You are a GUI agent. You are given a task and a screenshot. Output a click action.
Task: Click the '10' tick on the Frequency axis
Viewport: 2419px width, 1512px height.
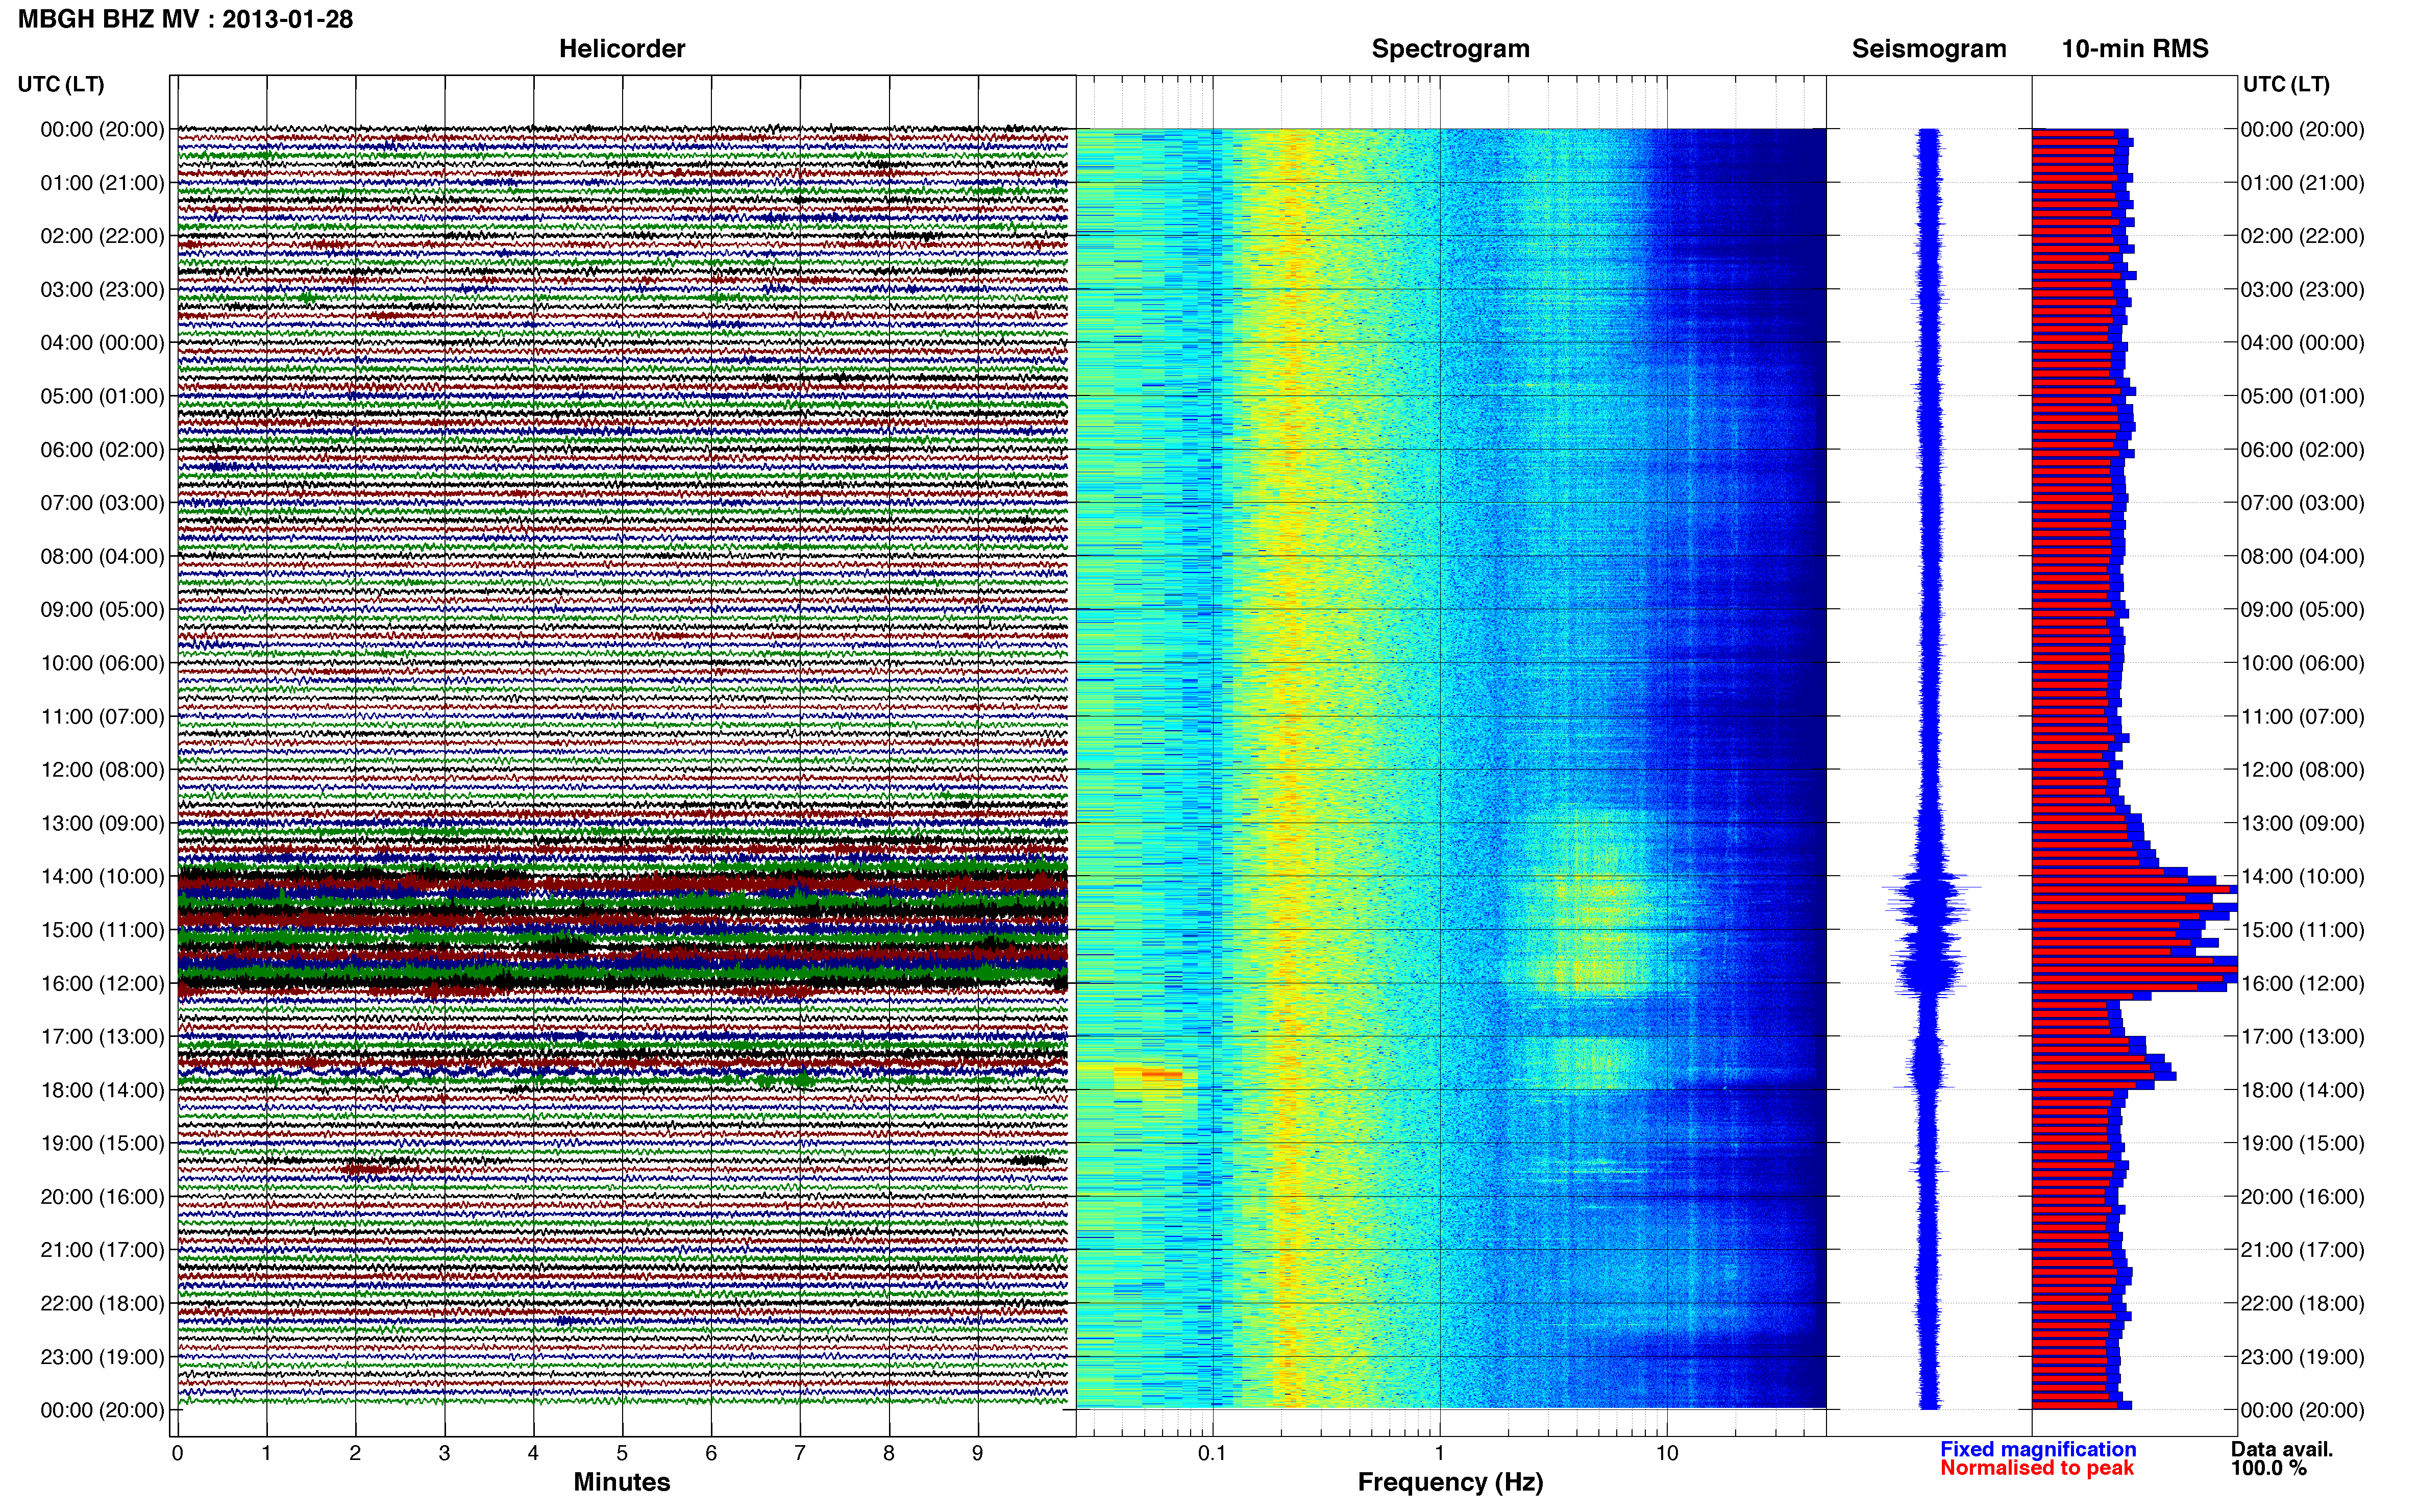click(x=1666, y=1453)
